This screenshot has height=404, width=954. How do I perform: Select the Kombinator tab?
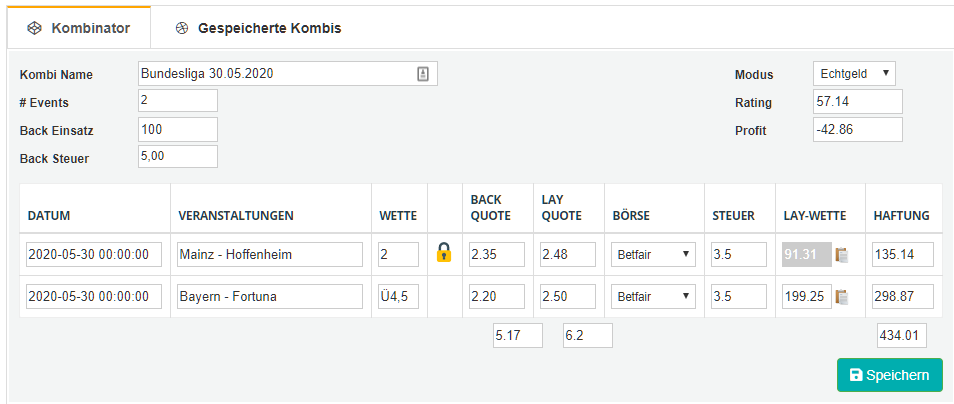[x=79, y=28]
